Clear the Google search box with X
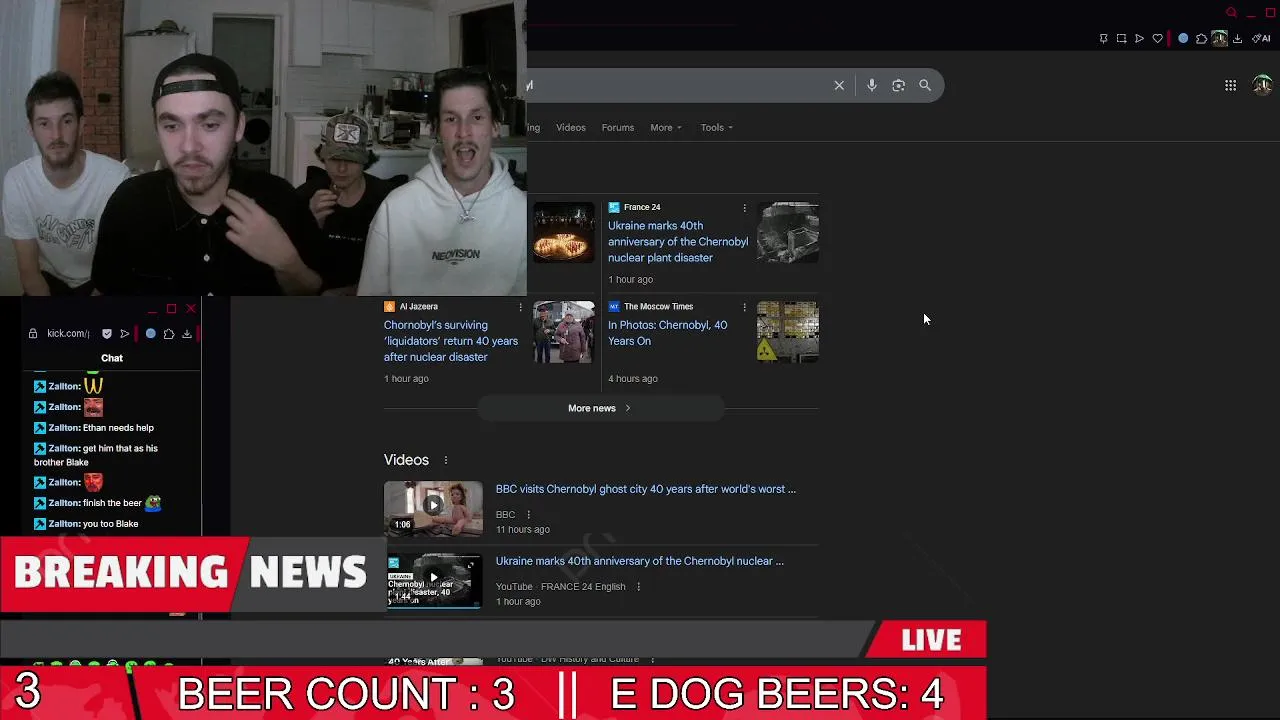This screenshot has width=1280, height=720. 839,86
